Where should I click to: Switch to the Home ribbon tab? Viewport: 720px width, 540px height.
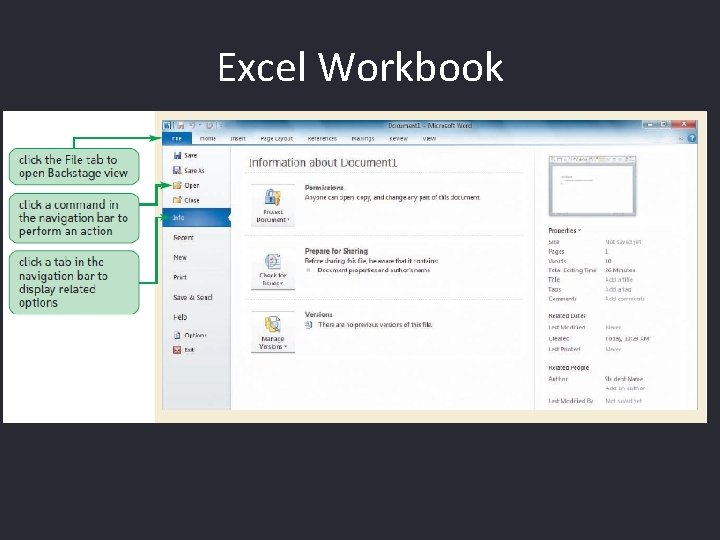click(208, 138)
